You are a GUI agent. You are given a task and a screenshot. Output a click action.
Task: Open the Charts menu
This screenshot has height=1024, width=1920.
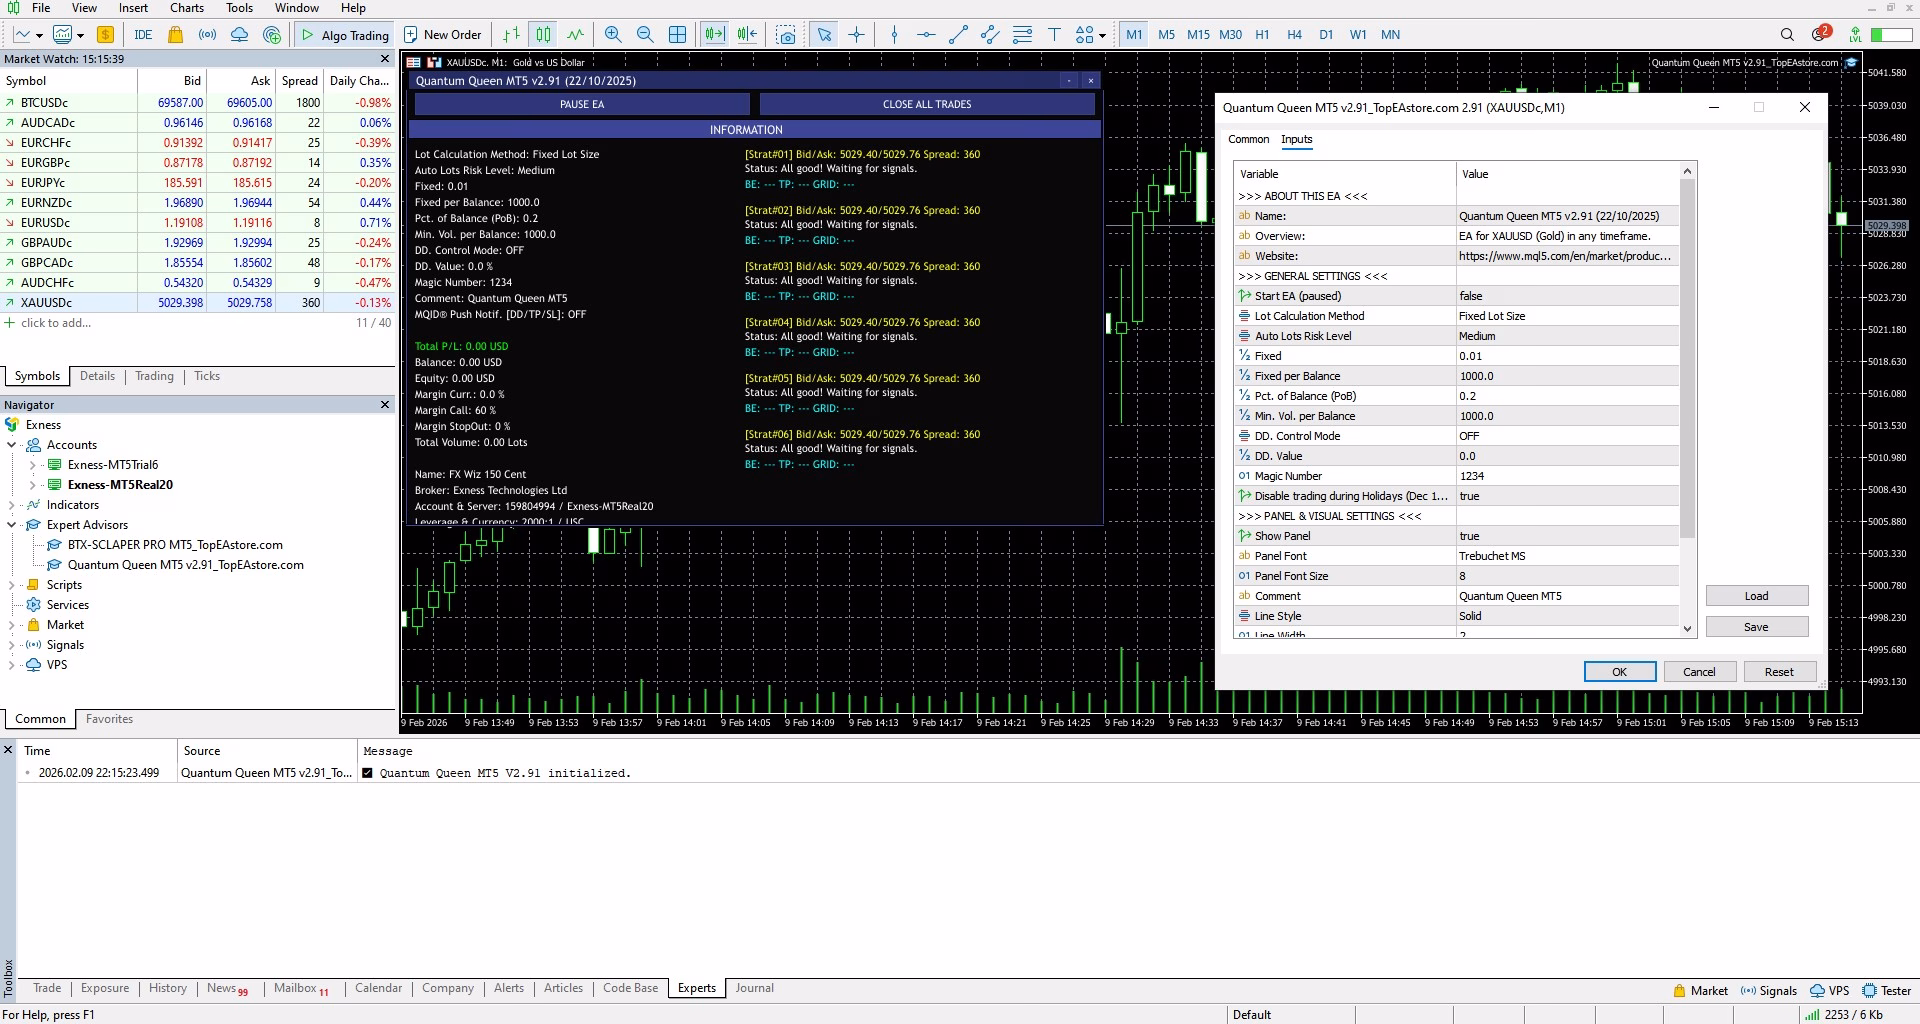click(187, 8)
